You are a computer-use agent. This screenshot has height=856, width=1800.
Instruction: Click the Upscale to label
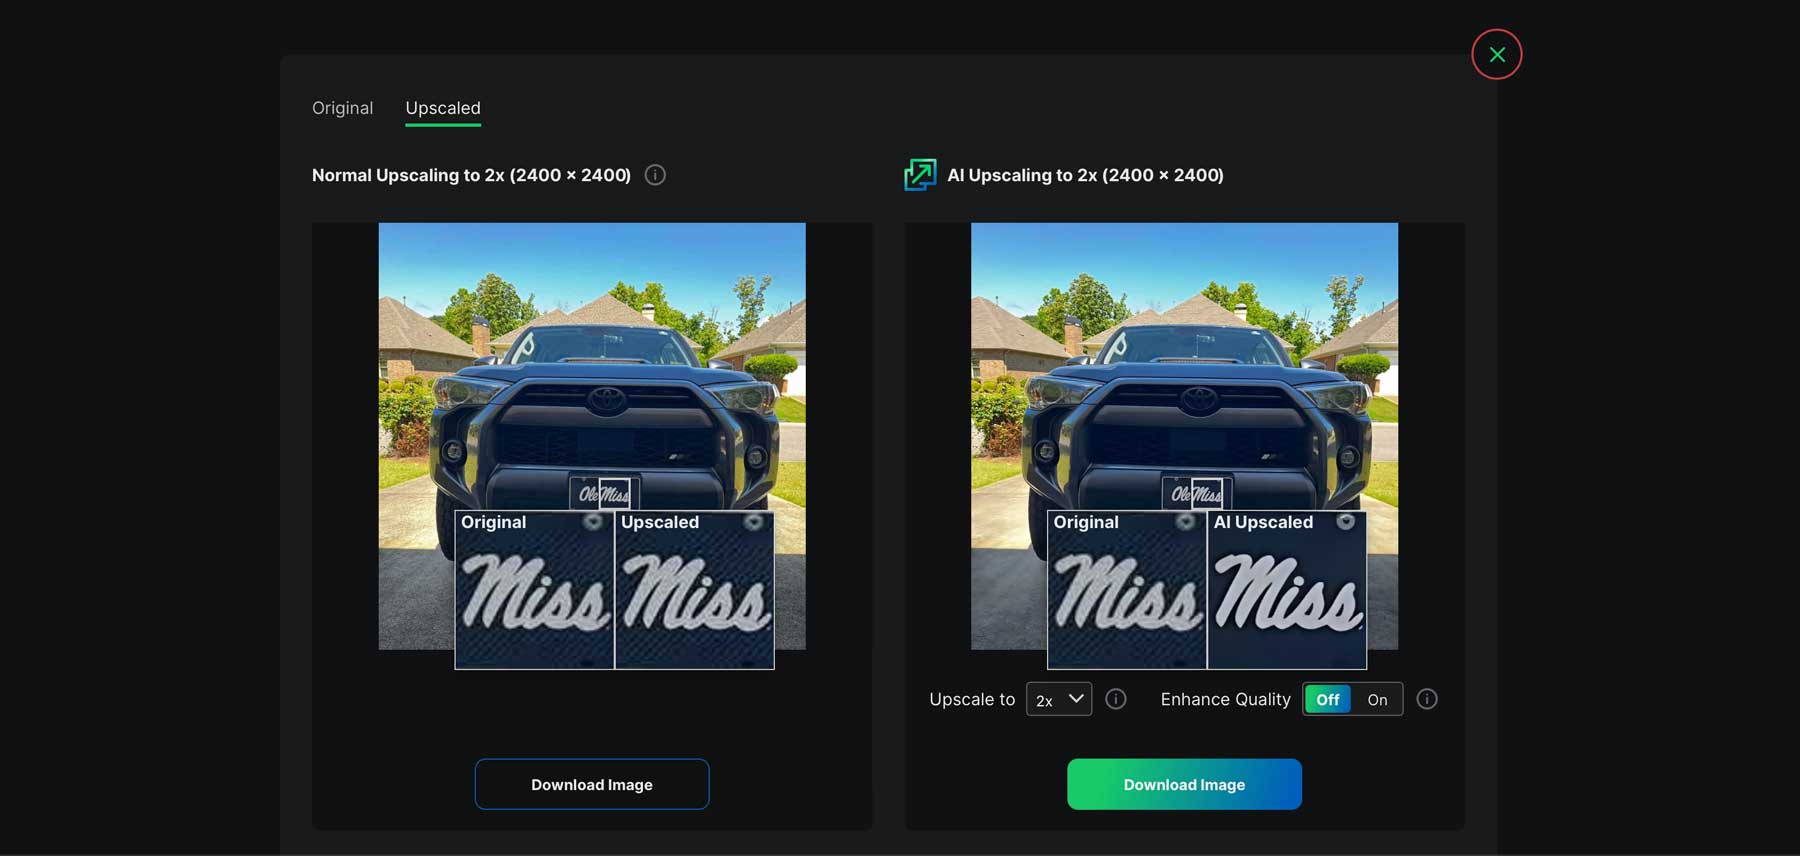(972, 699)
